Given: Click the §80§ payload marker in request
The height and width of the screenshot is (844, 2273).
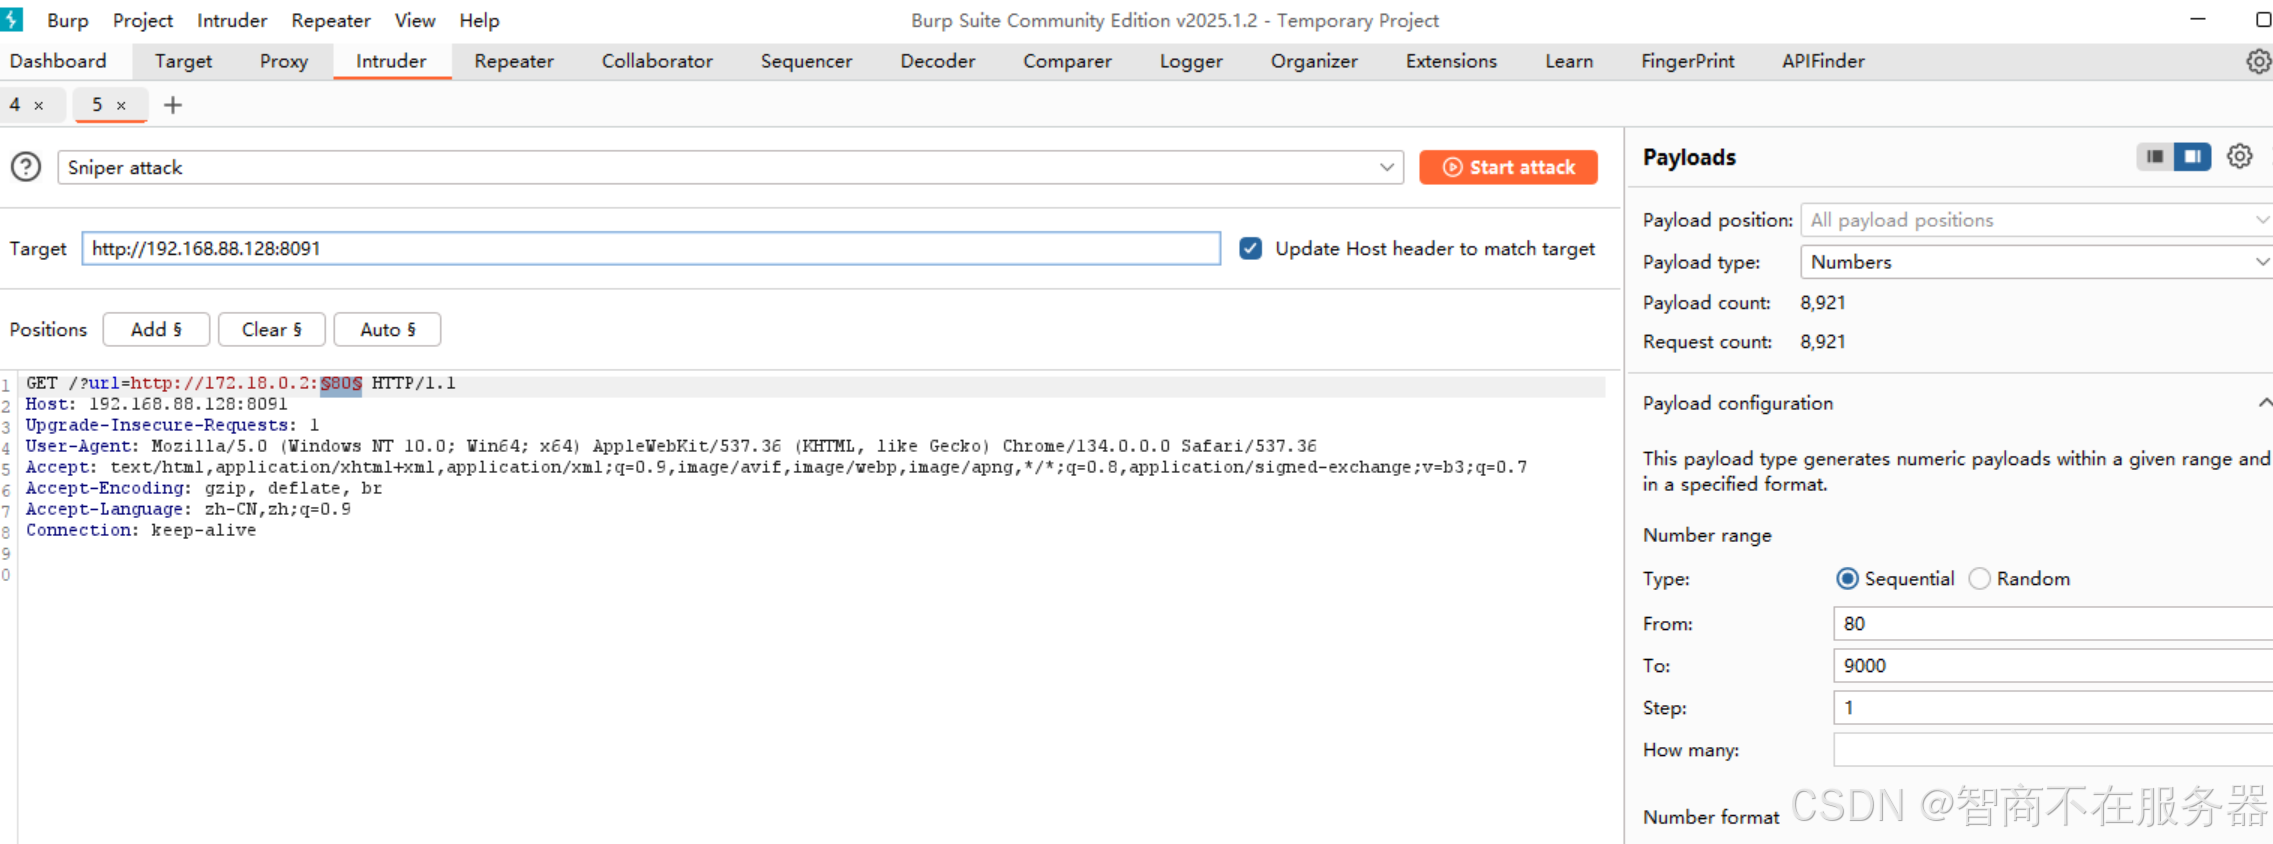Looking at the screenshot, I should [341, 384].
